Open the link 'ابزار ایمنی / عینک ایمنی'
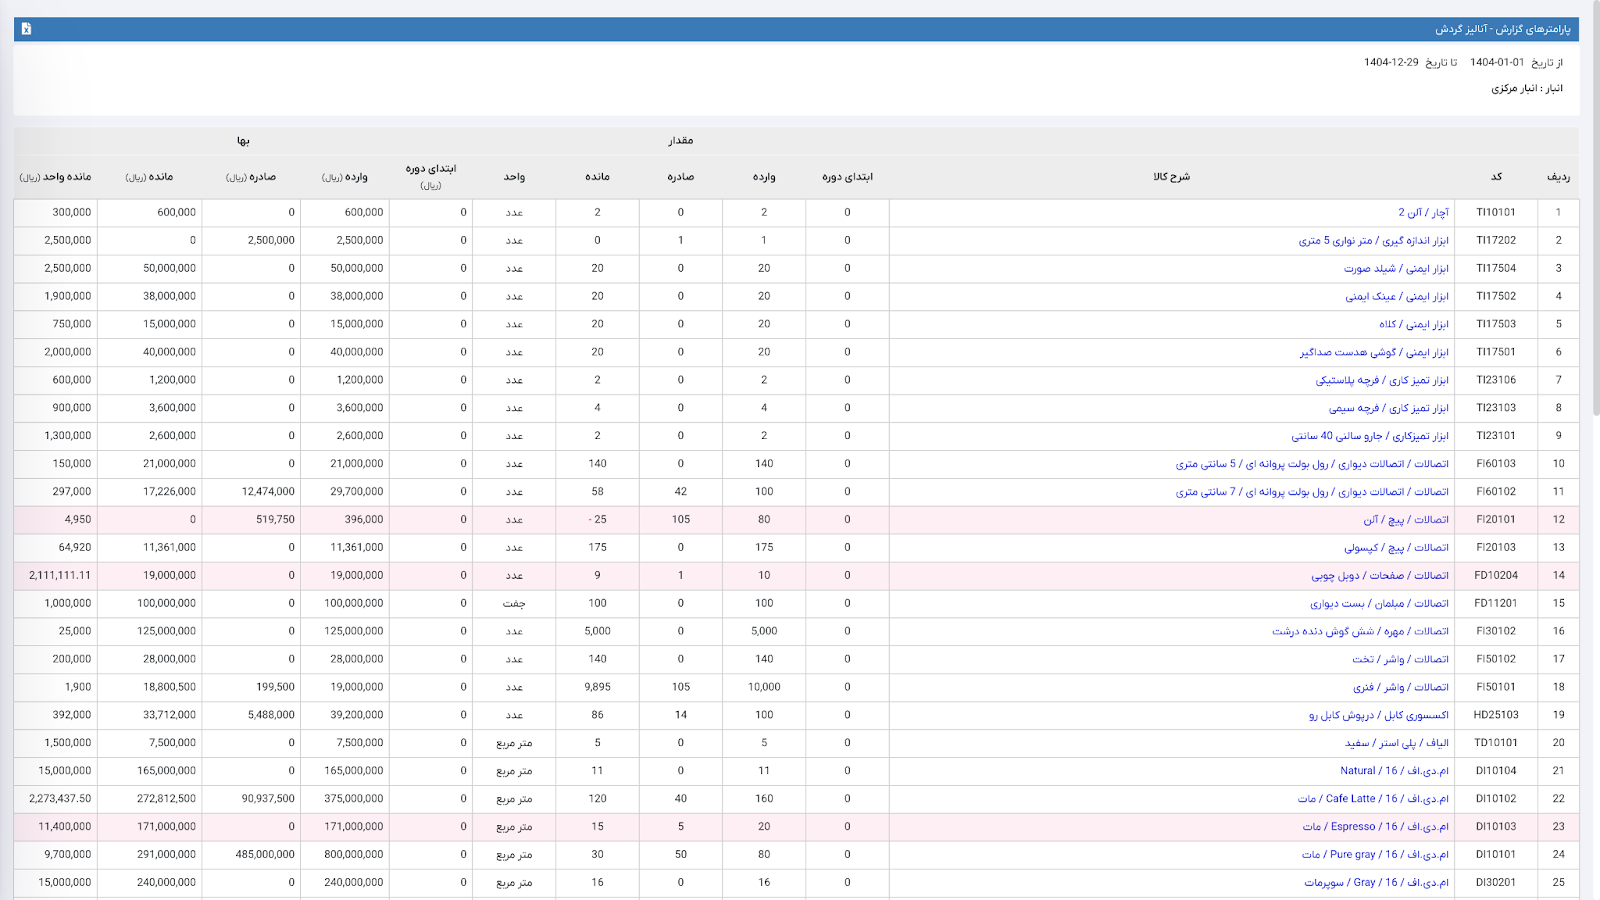 click(x=1397, y=296)
